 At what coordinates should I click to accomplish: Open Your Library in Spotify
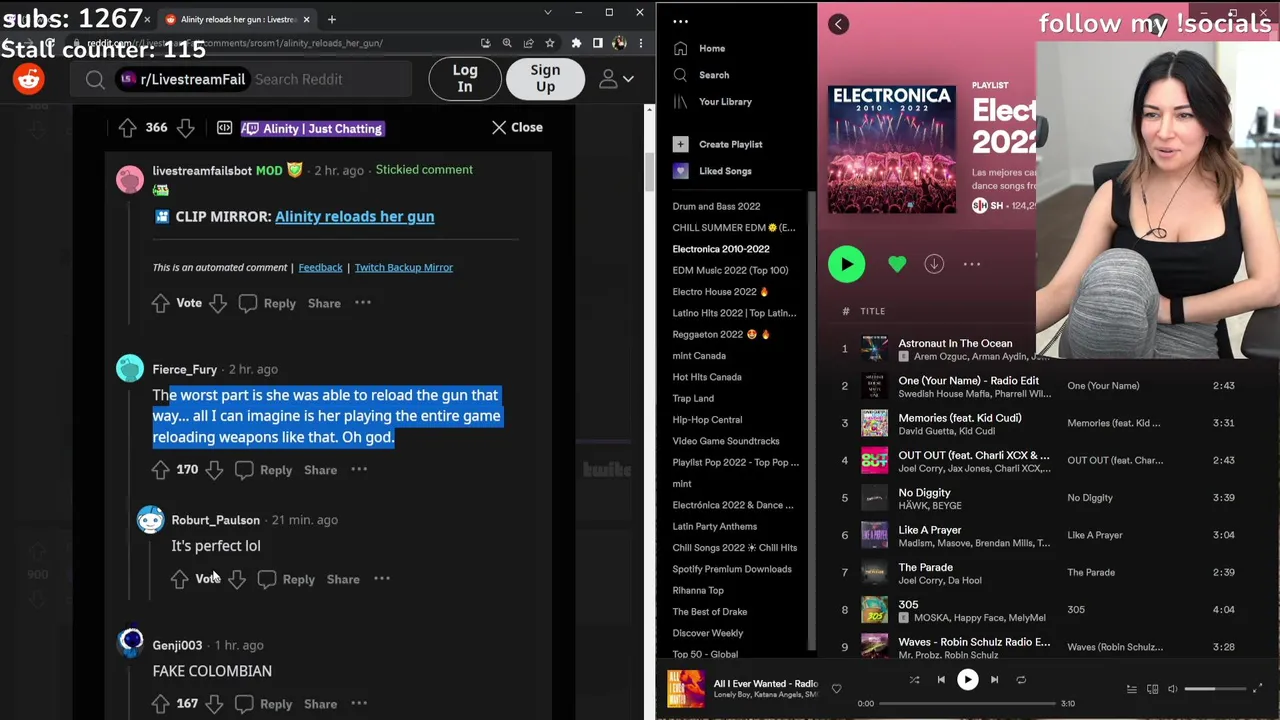pyautogui.click(x=712, y=102)
